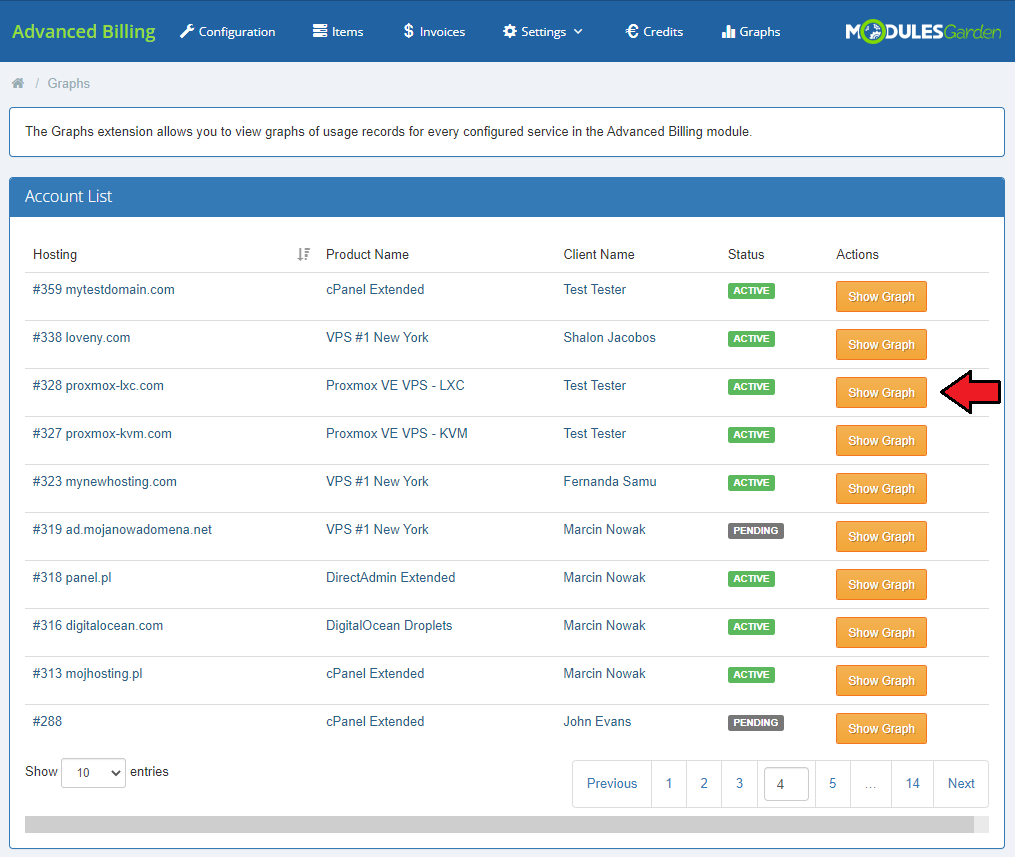Screen dimensions: 1015x857
Task: Open Proxmox VE VPS - KVM product
Action: 397,433
